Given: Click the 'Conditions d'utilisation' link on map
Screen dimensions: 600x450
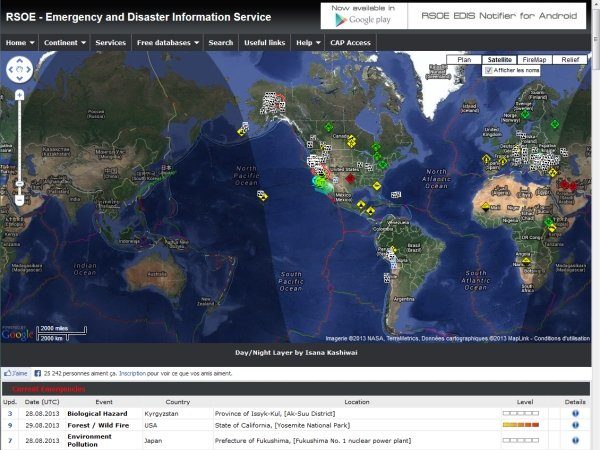Looking at the screenshot, I should 561,338.
